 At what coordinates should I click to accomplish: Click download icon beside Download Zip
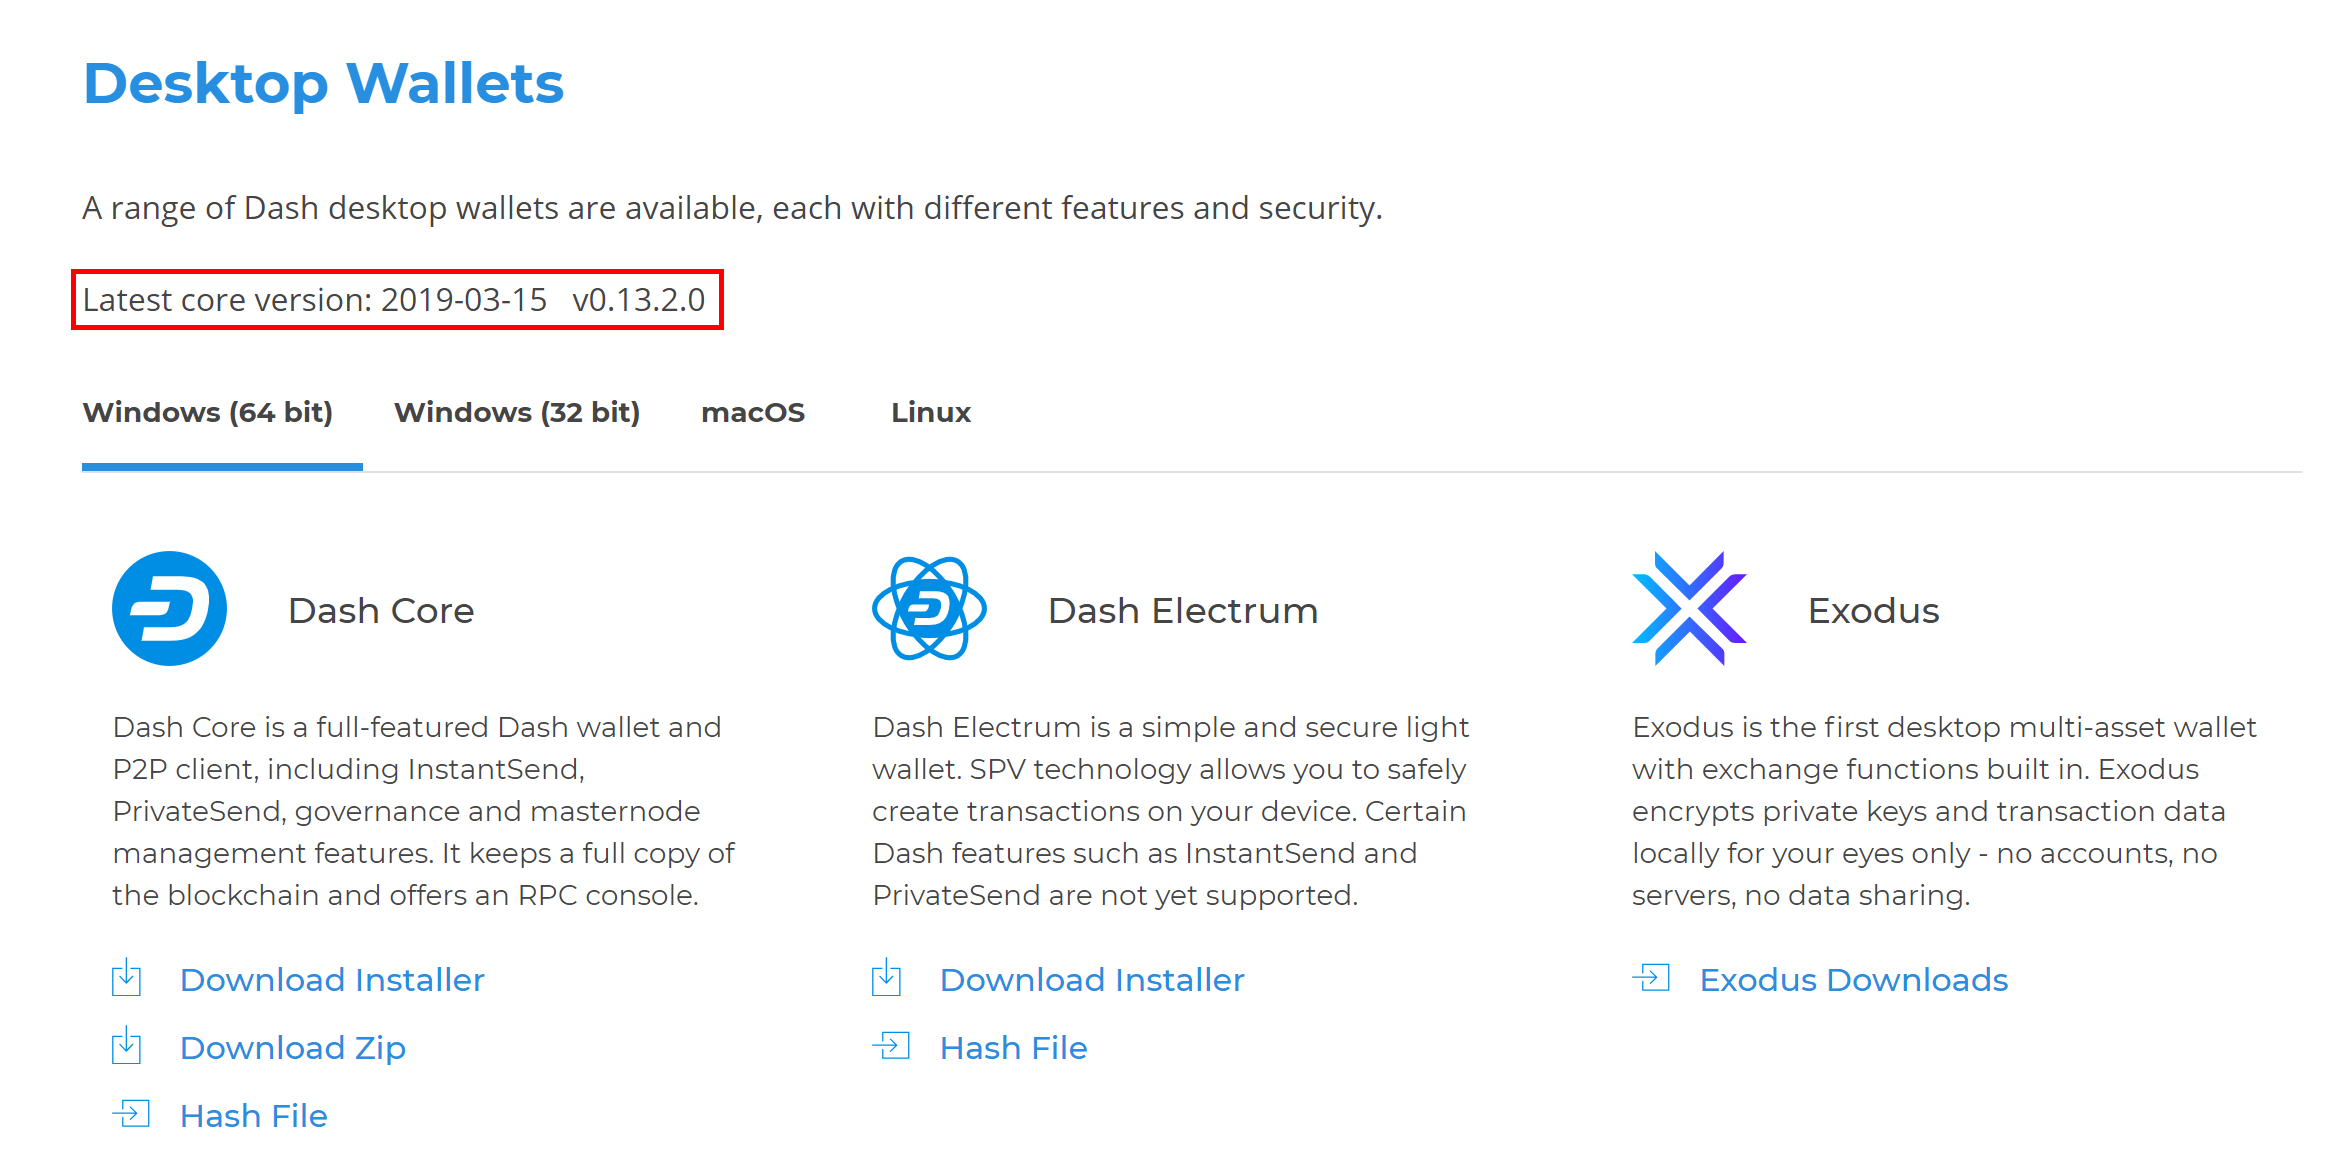(127, 1046)
